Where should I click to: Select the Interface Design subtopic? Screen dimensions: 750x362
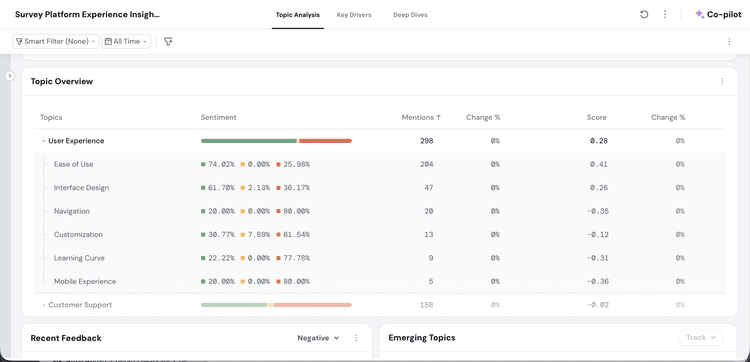pyautogui.click(x=81, y=187)
